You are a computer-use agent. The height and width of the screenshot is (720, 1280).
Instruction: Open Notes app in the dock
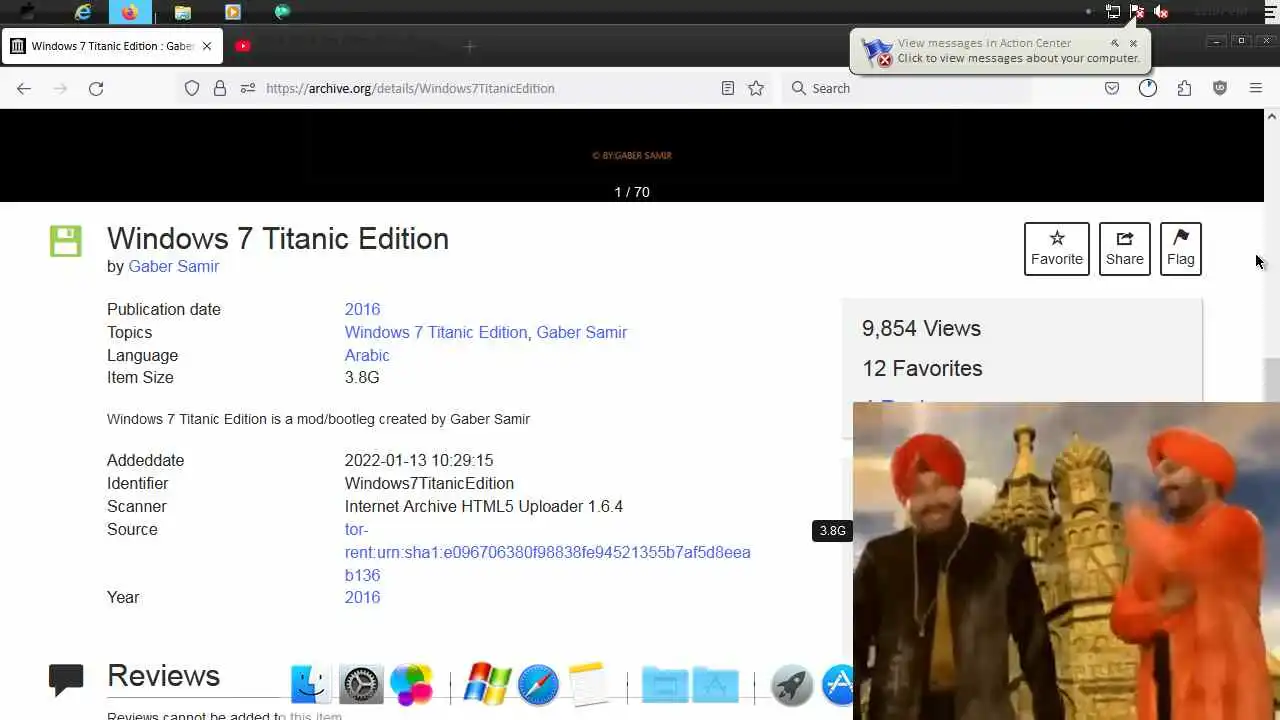(588, 685)
